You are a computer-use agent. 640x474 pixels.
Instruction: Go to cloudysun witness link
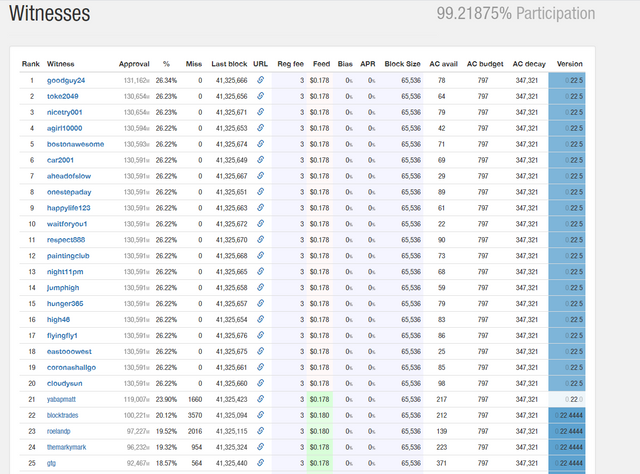click(64, 383)
